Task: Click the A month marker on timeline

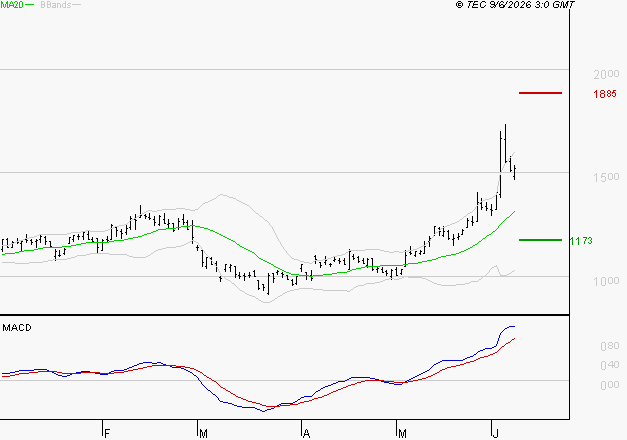Action: pos(306,434)
